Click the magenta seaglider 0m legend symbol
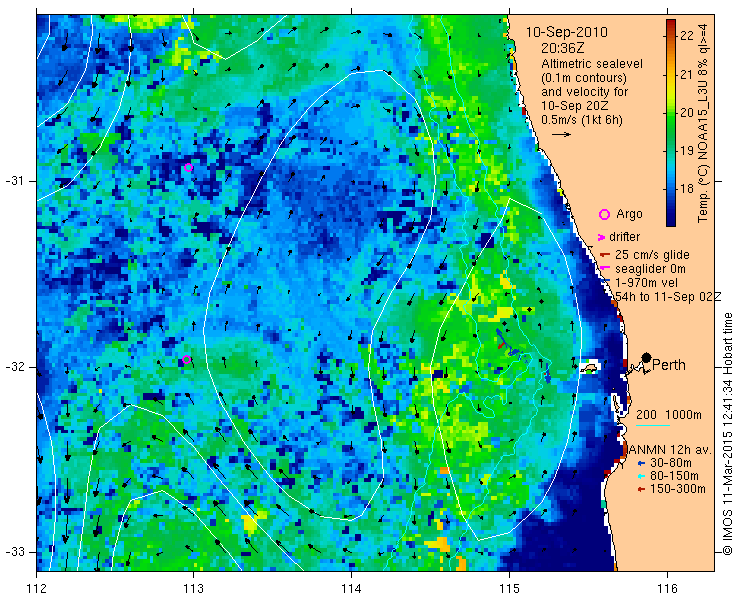Viewport: 740px width, 600px height. click(x=605, y=269)
